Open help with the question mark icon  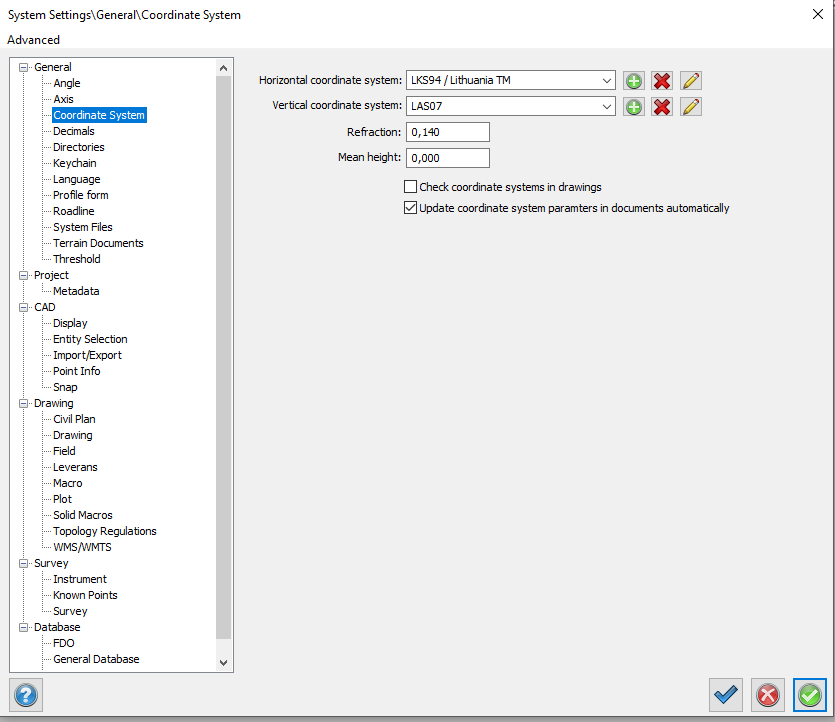(x=26, y=694)
